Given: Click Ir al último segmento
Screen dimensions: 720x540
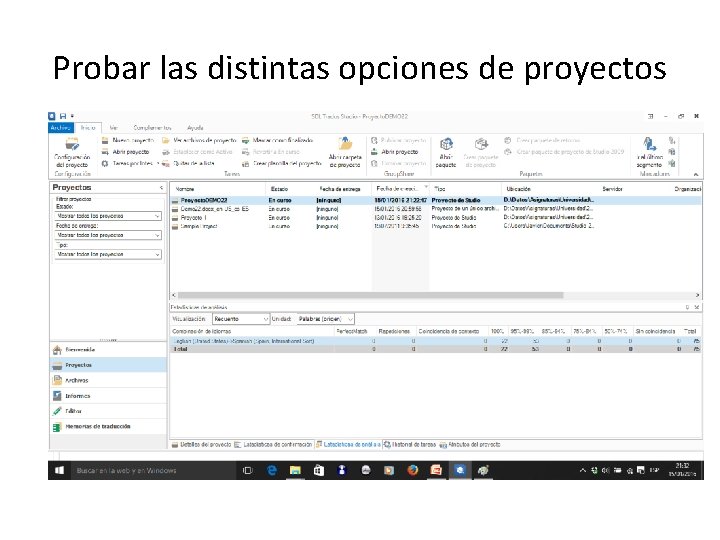Looking at the screenshot, I should coord(649,153).
